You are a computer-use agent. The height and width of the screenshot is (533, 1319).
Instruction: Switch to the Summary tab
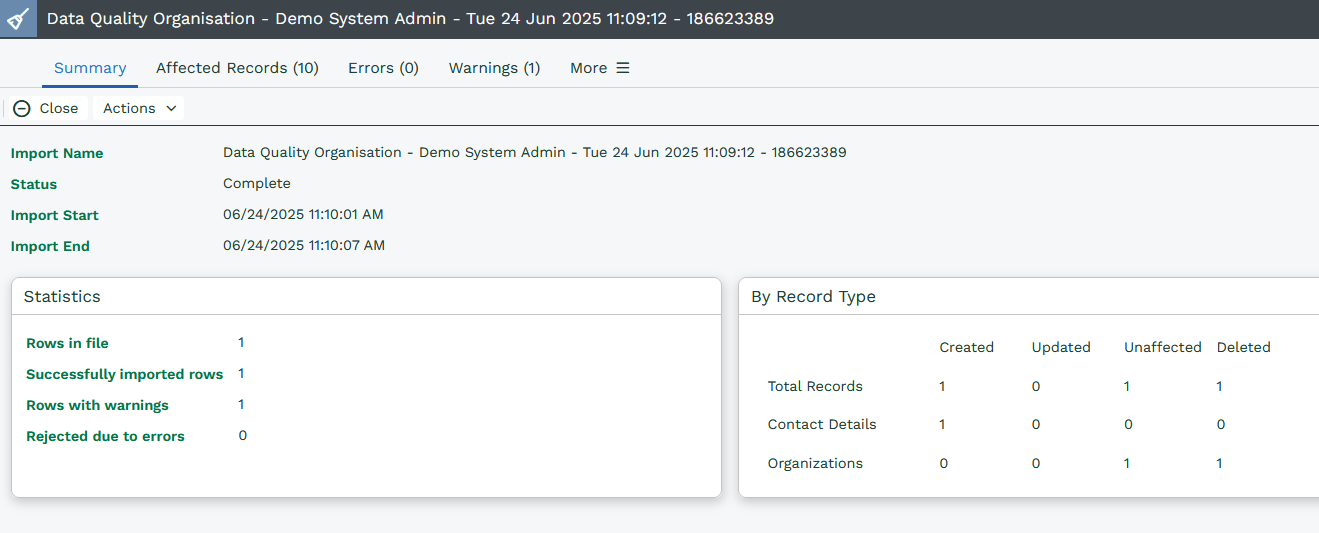[x=90, y=68]
